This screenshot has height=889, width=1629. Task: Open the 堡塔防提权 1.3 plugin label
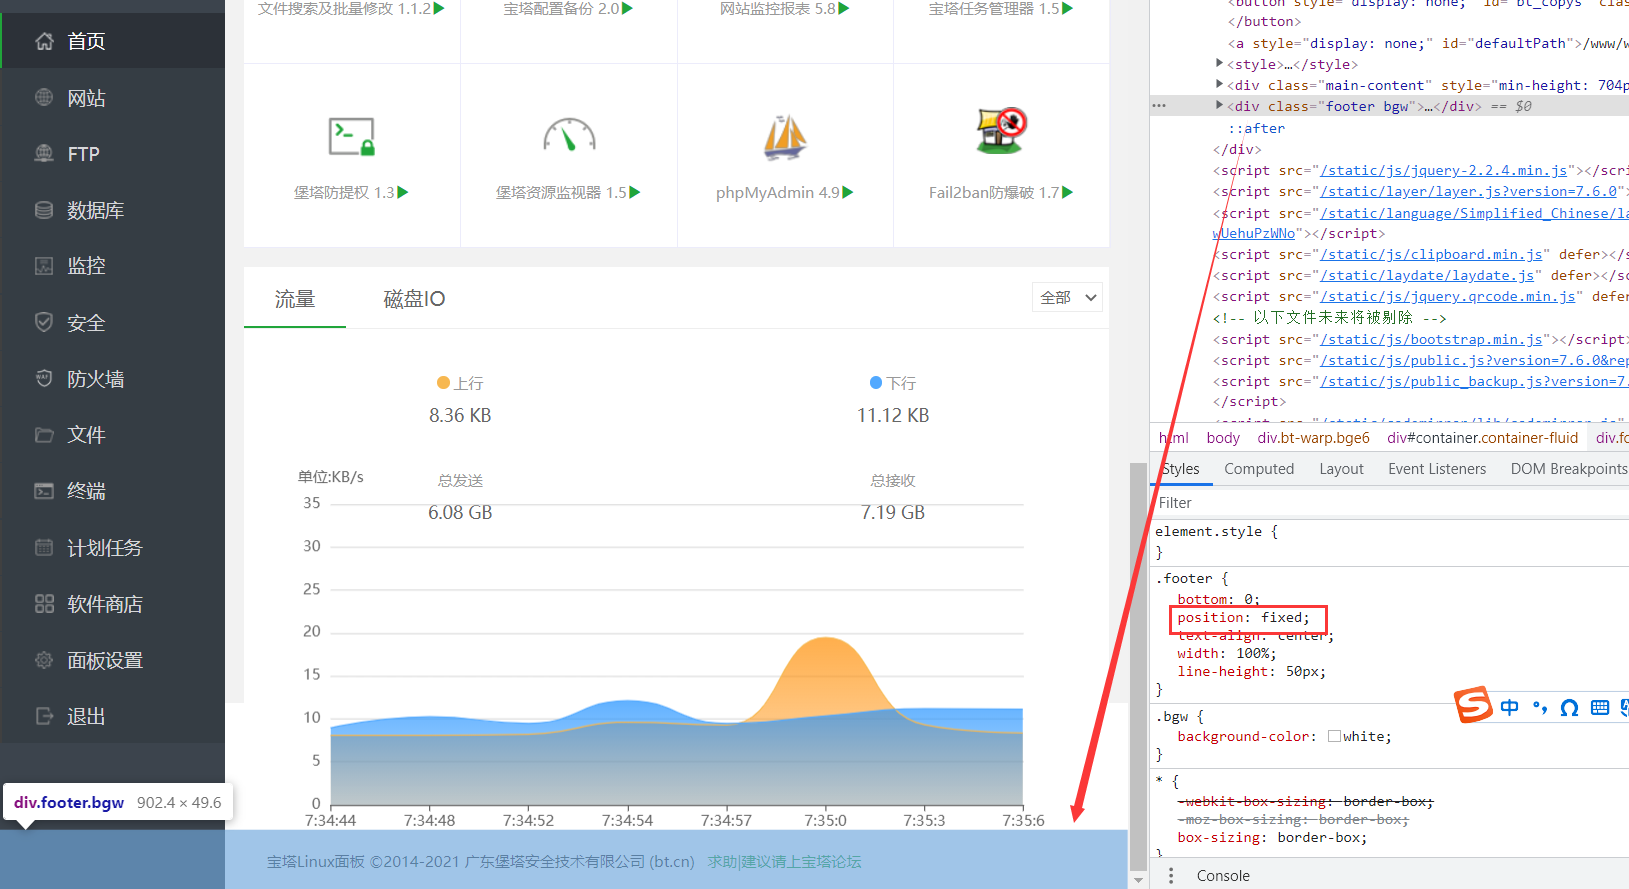tap(351, 192)
